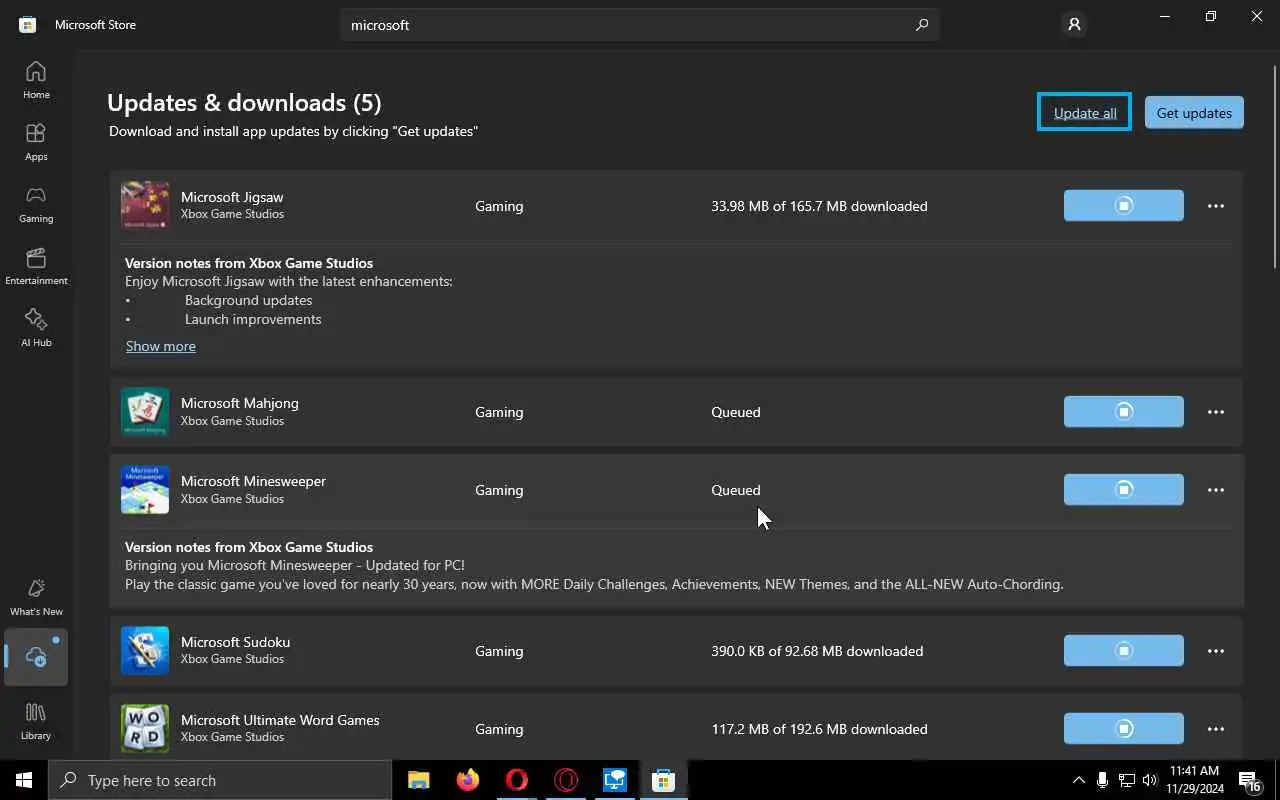Open What's New in the sidebar
The width and height of the screenshot is (1280, 800).
pos(36,597)
